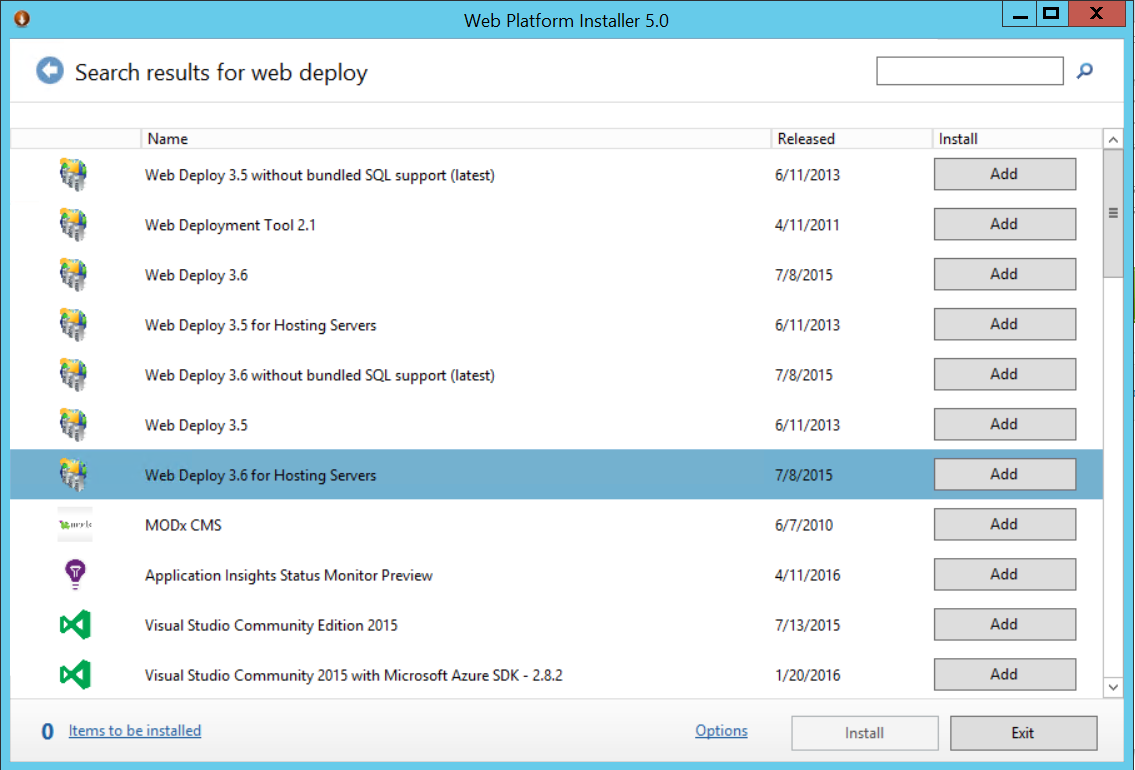
Task: Add Web Deploy 3.5 without bundled SQL support
Action: pos(1005,174)
